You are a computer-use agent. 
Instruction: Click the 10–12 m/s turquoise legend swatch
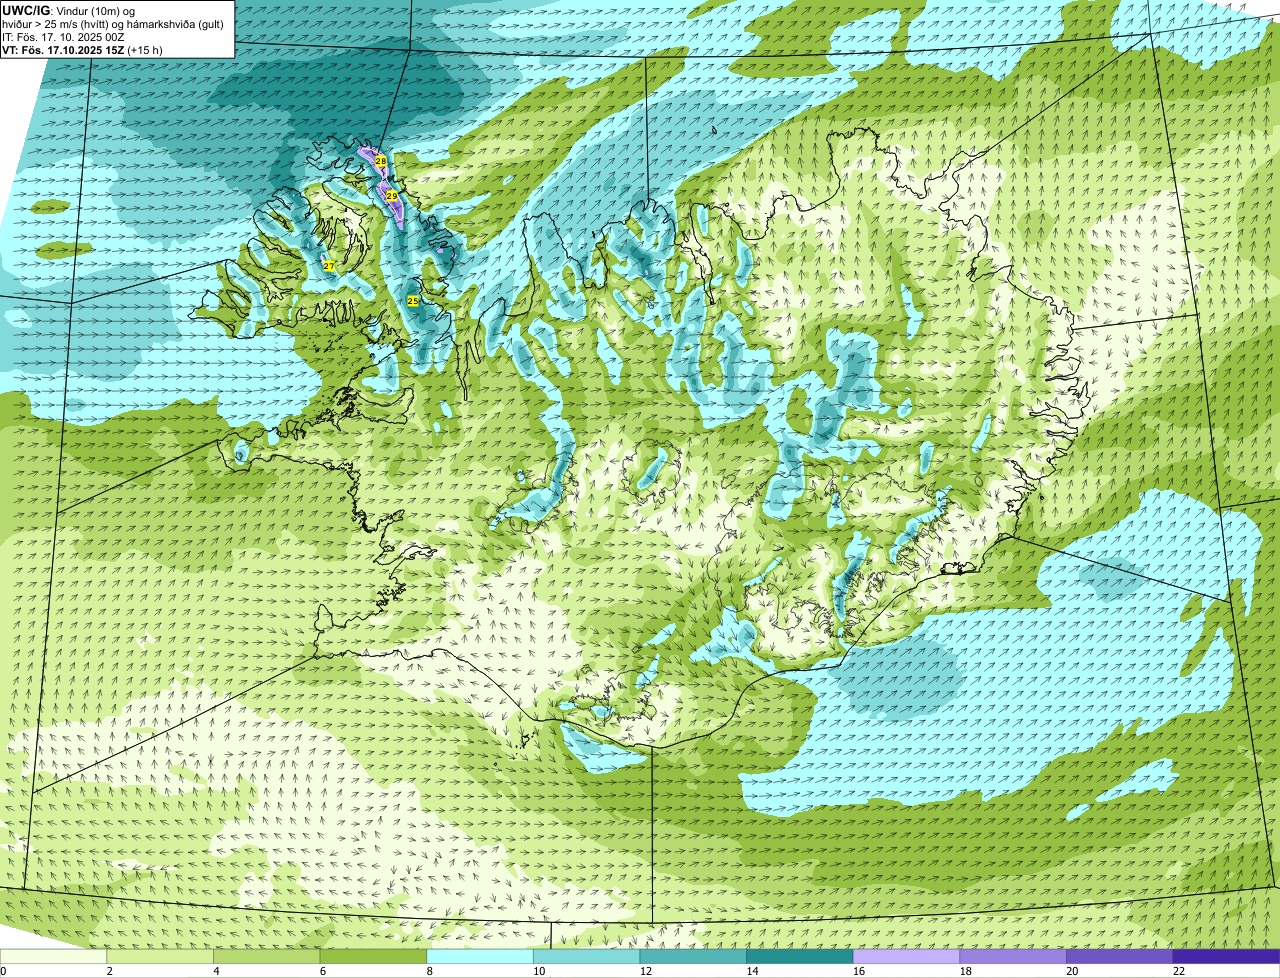point(587,957)
